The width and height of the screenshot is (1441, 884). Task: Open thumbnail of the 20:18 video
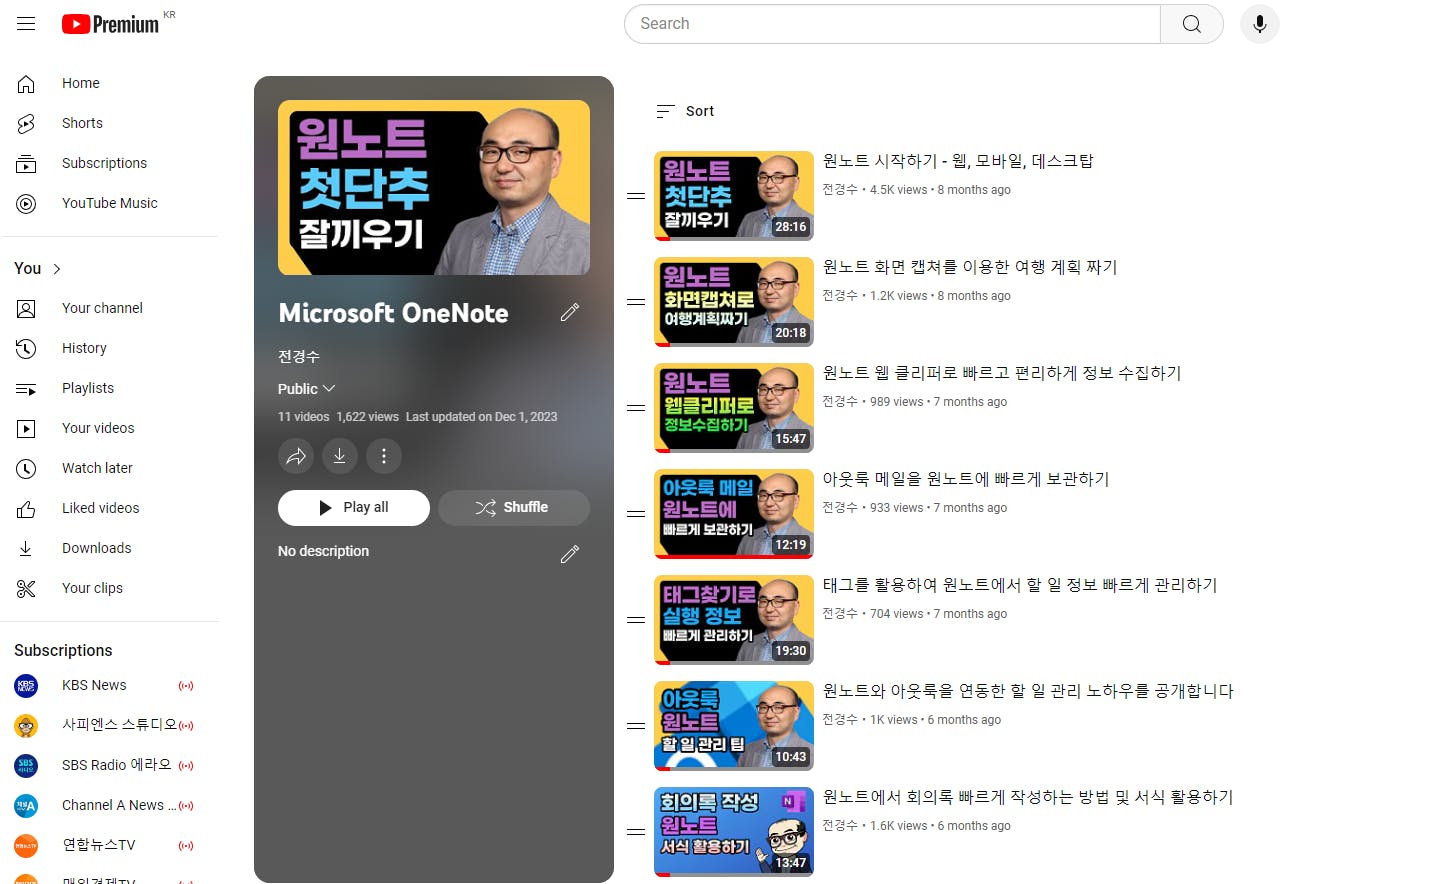click(734, 302)
